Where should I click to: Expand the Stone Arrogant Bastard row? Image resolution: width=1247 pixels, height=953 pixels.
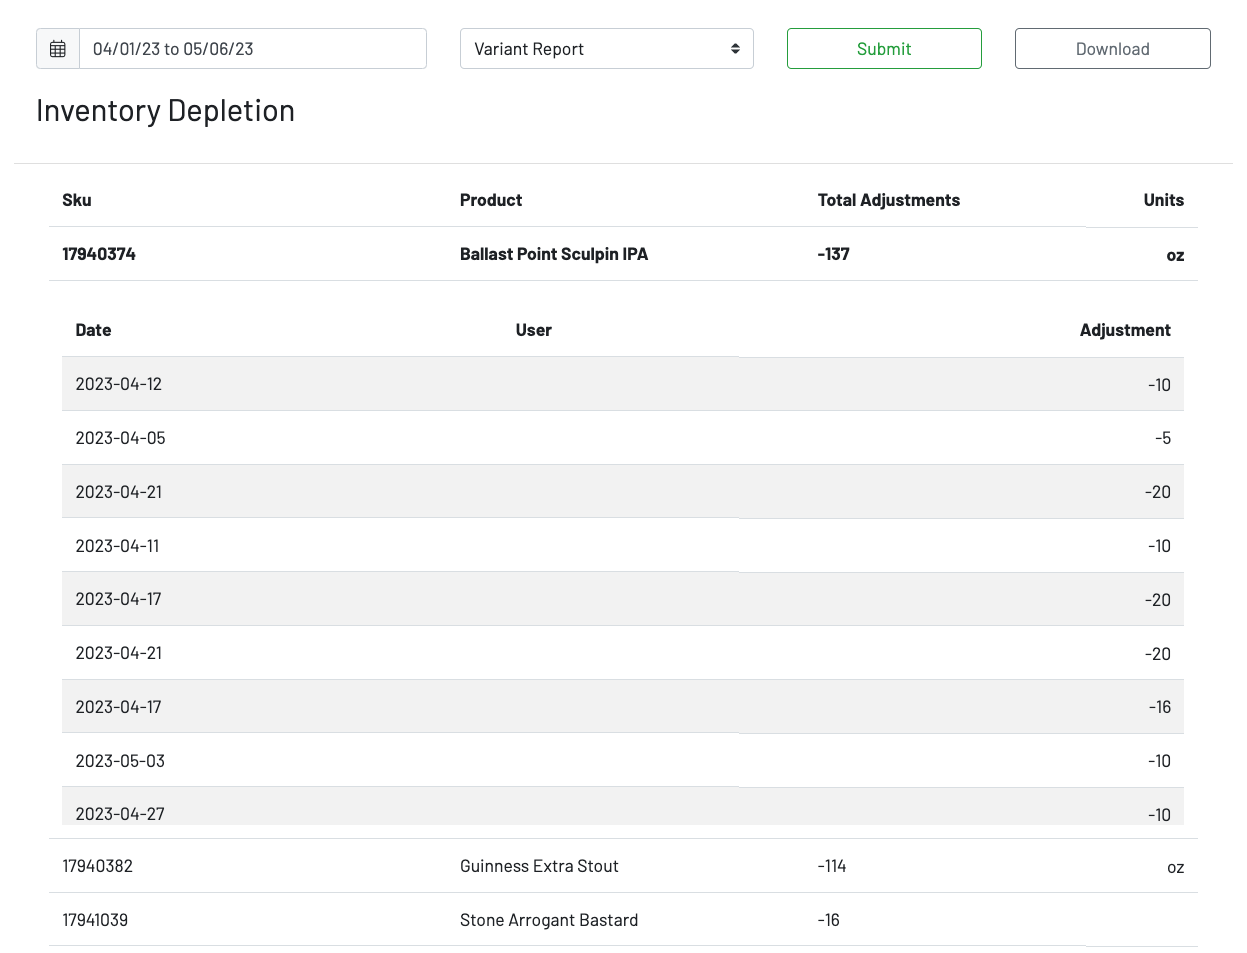[x=548, y=920]
